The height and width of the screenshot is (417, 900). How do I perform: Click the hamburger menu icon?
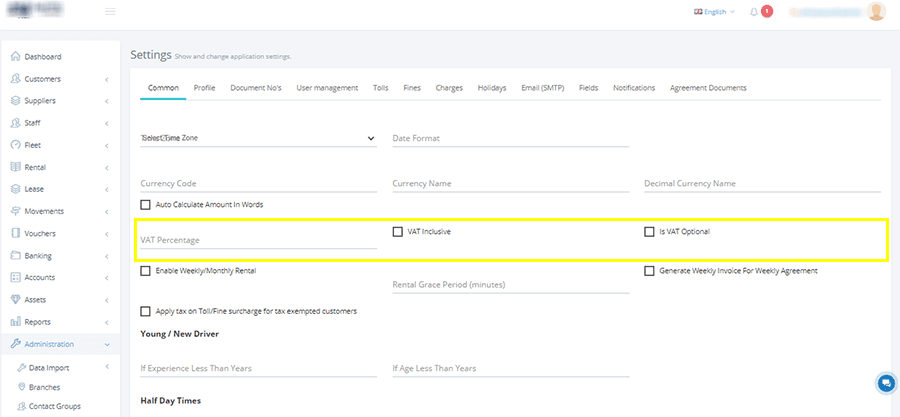(110, 11)
